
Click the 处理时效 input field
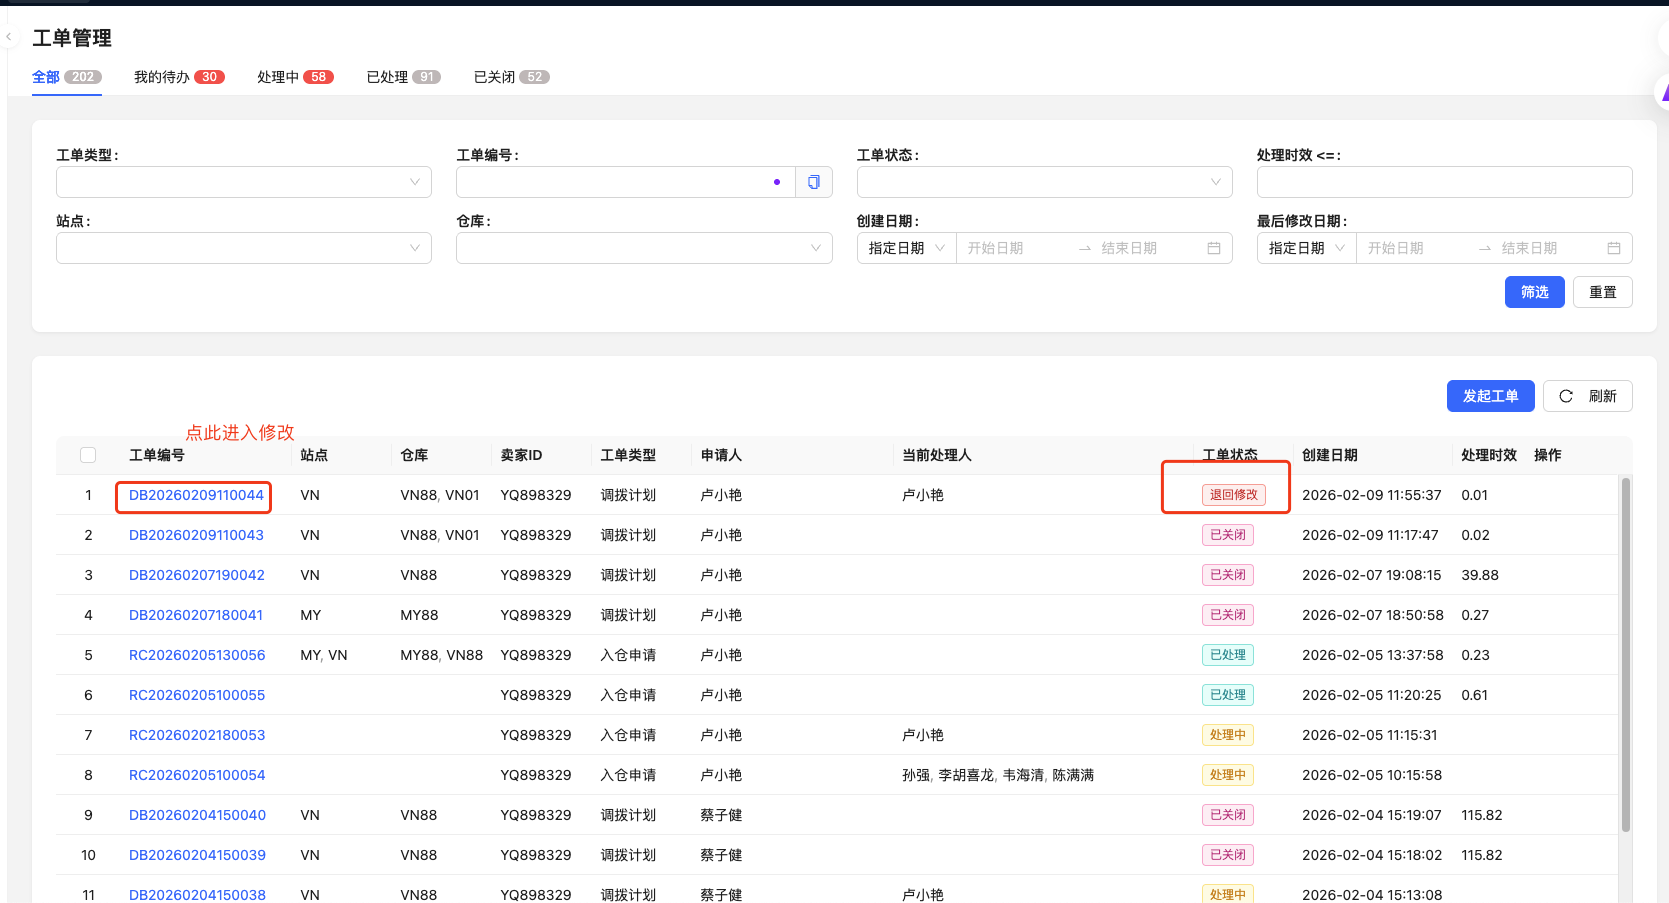[1444, 182]
